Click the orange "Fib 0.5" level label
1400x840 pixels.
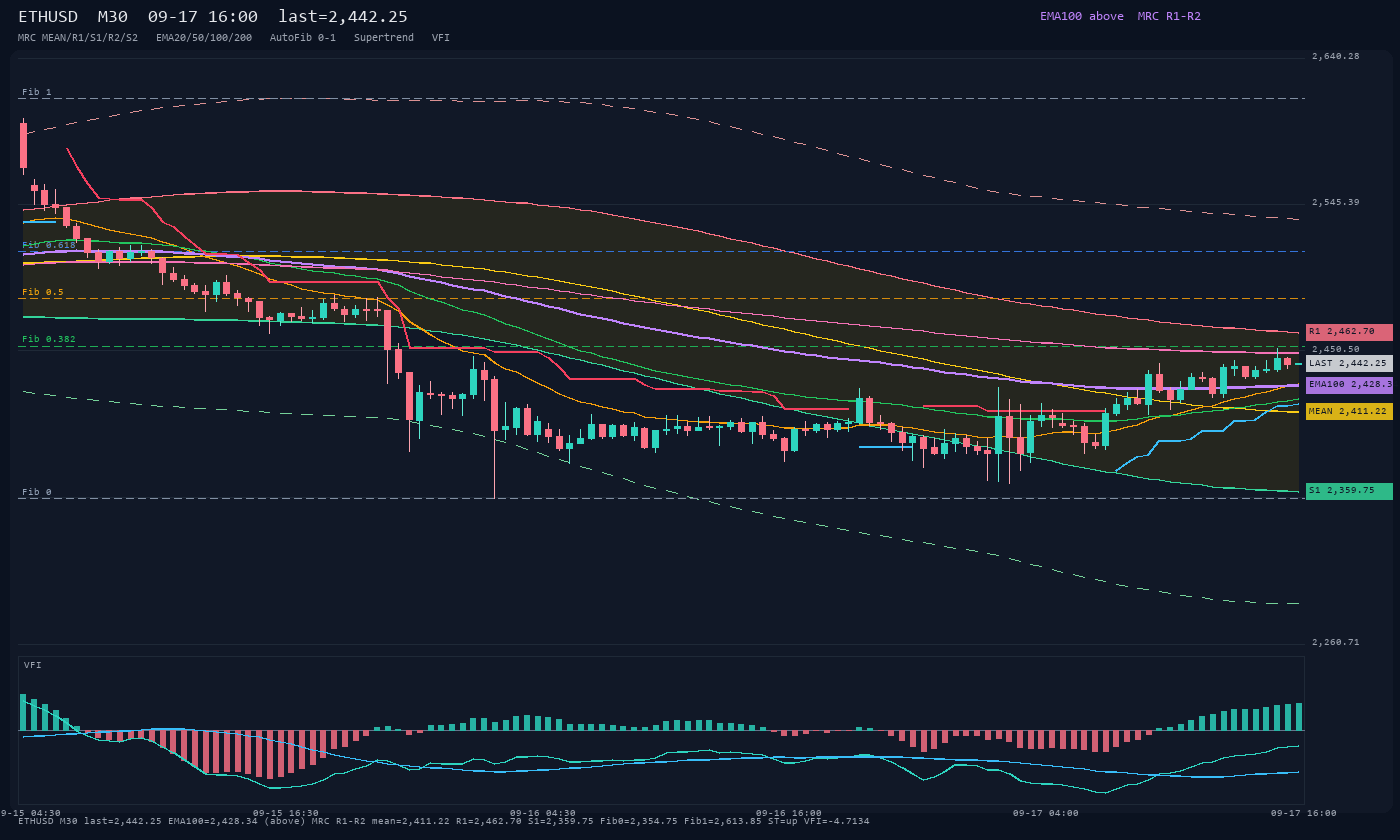click(43, 292)
